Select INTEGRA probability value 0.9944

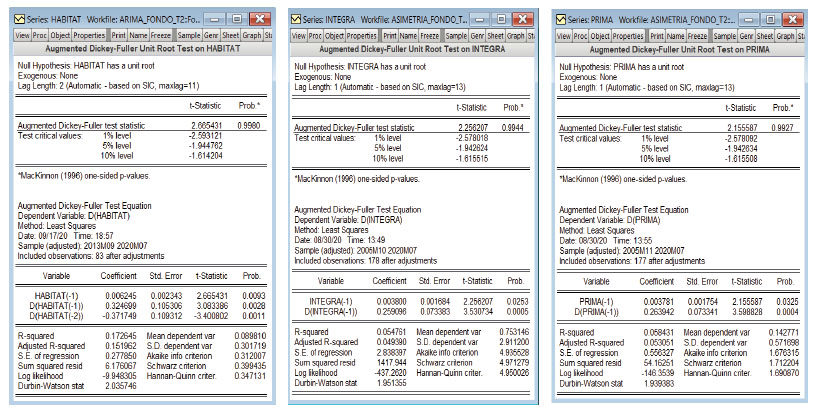[513, 128]
